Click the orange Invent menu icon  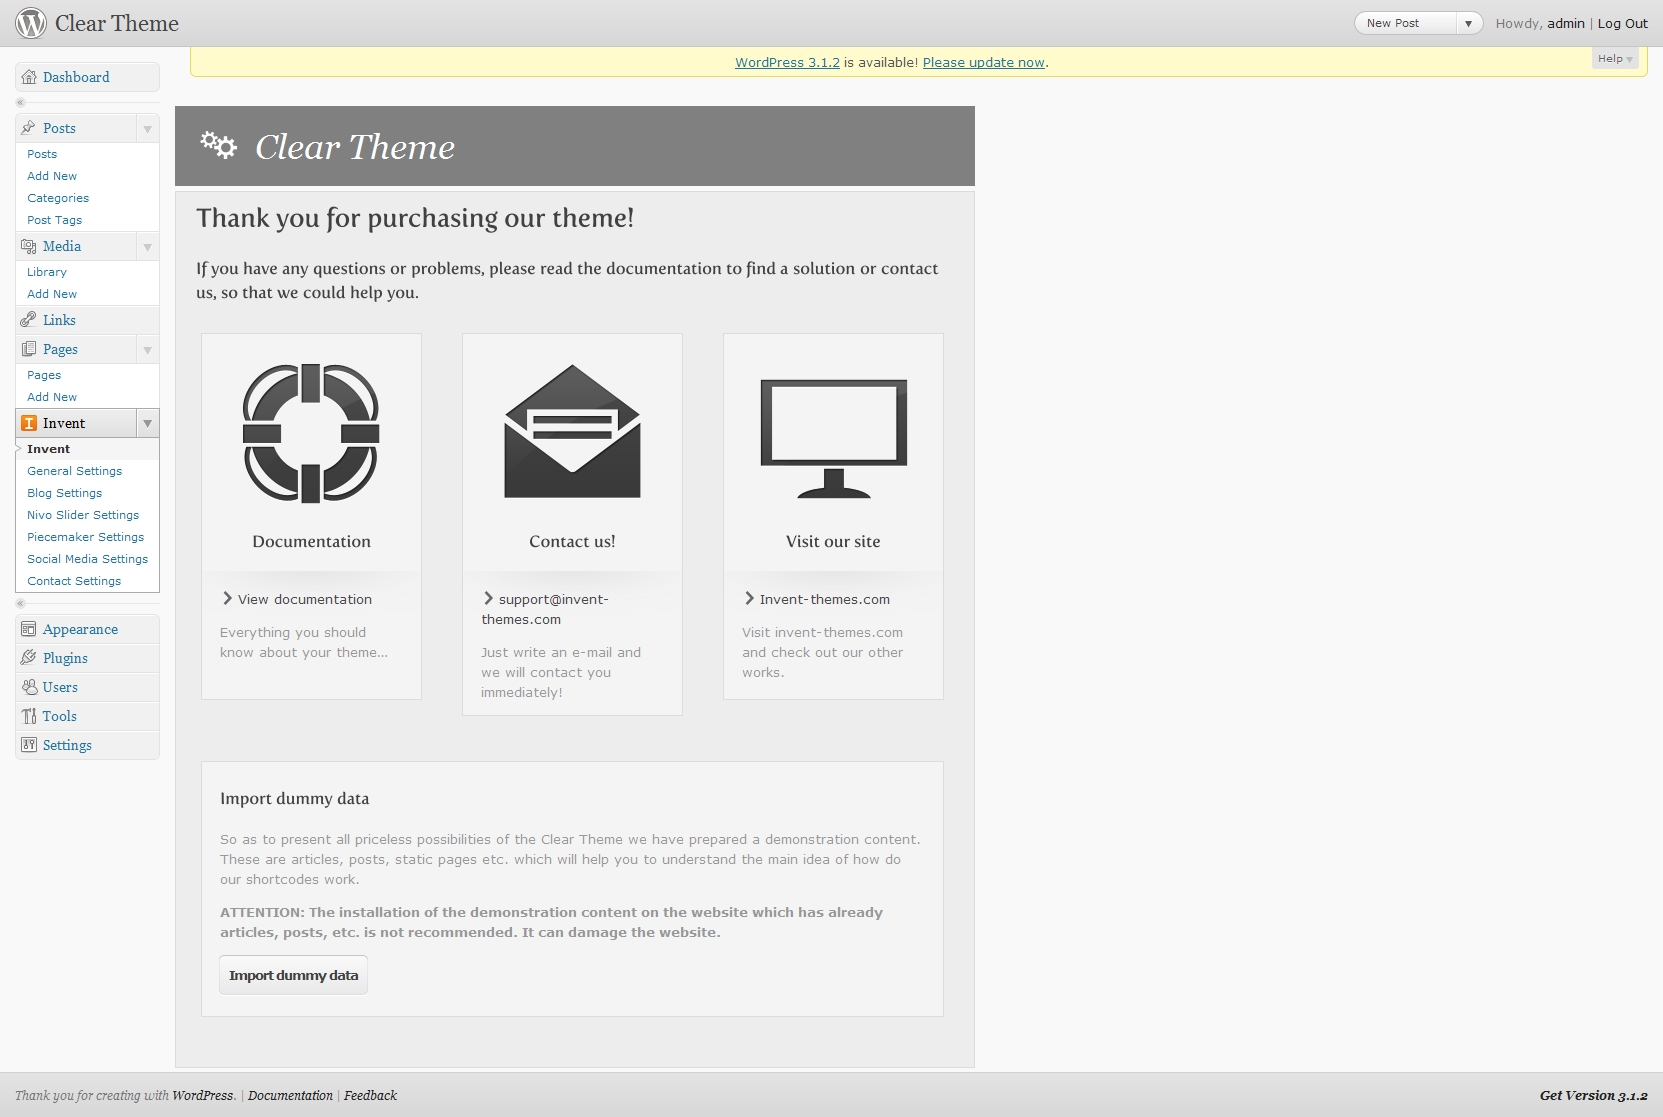[29, 423]
